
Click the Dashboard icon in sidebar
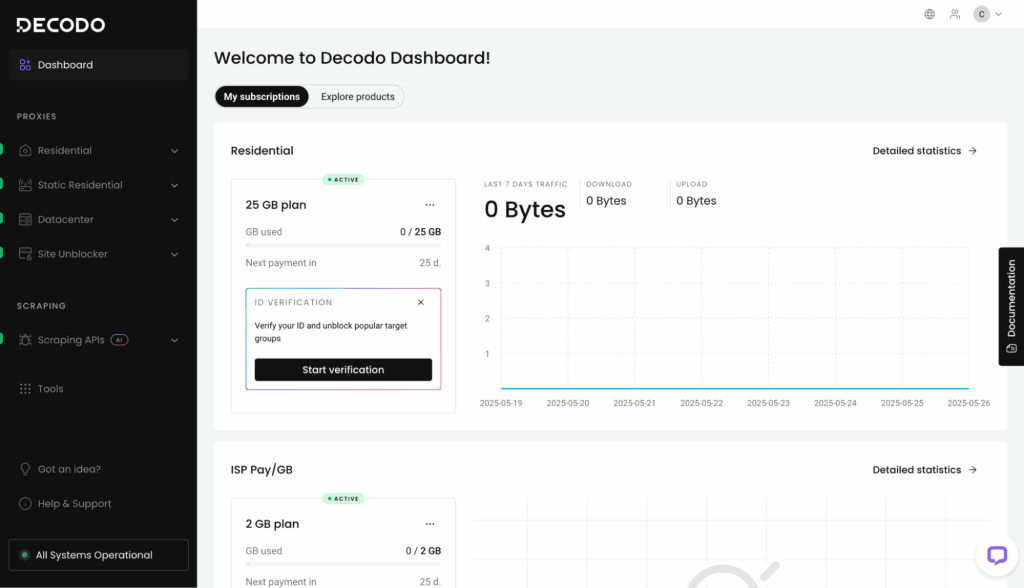[25, 64]
